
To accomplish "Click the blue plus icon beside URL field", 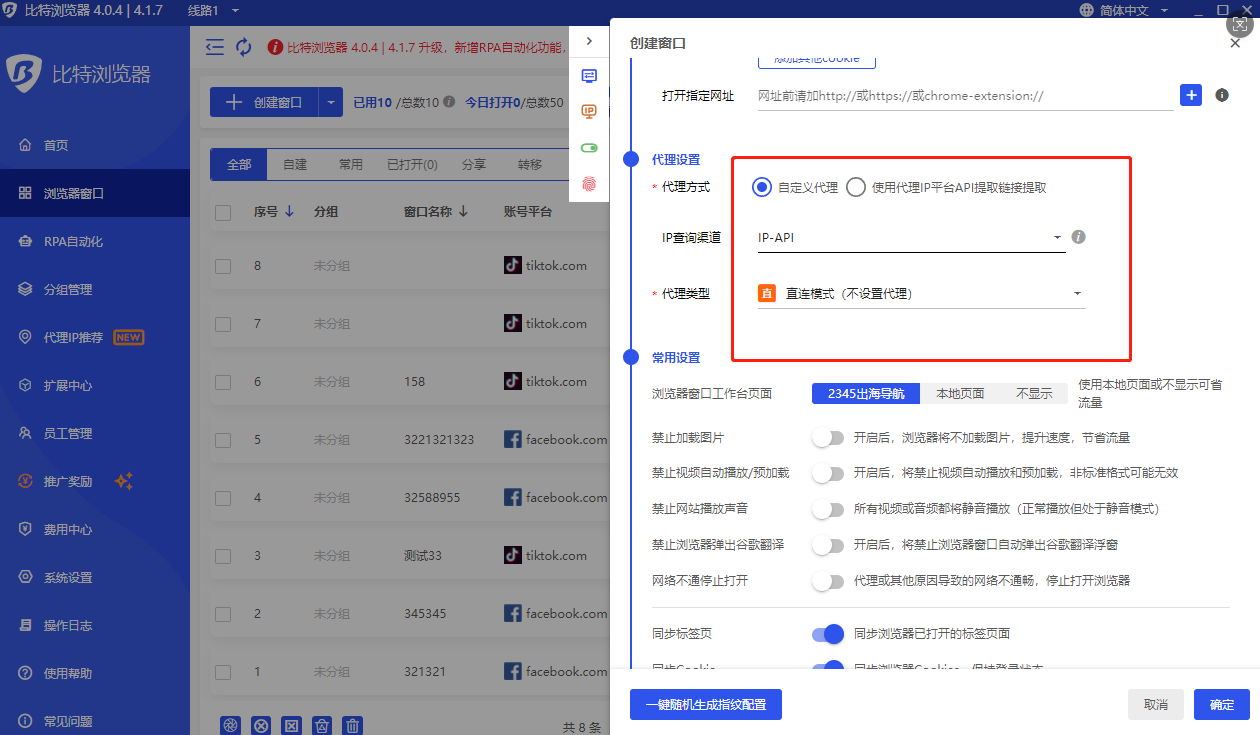I will (x=1191, y=95).
